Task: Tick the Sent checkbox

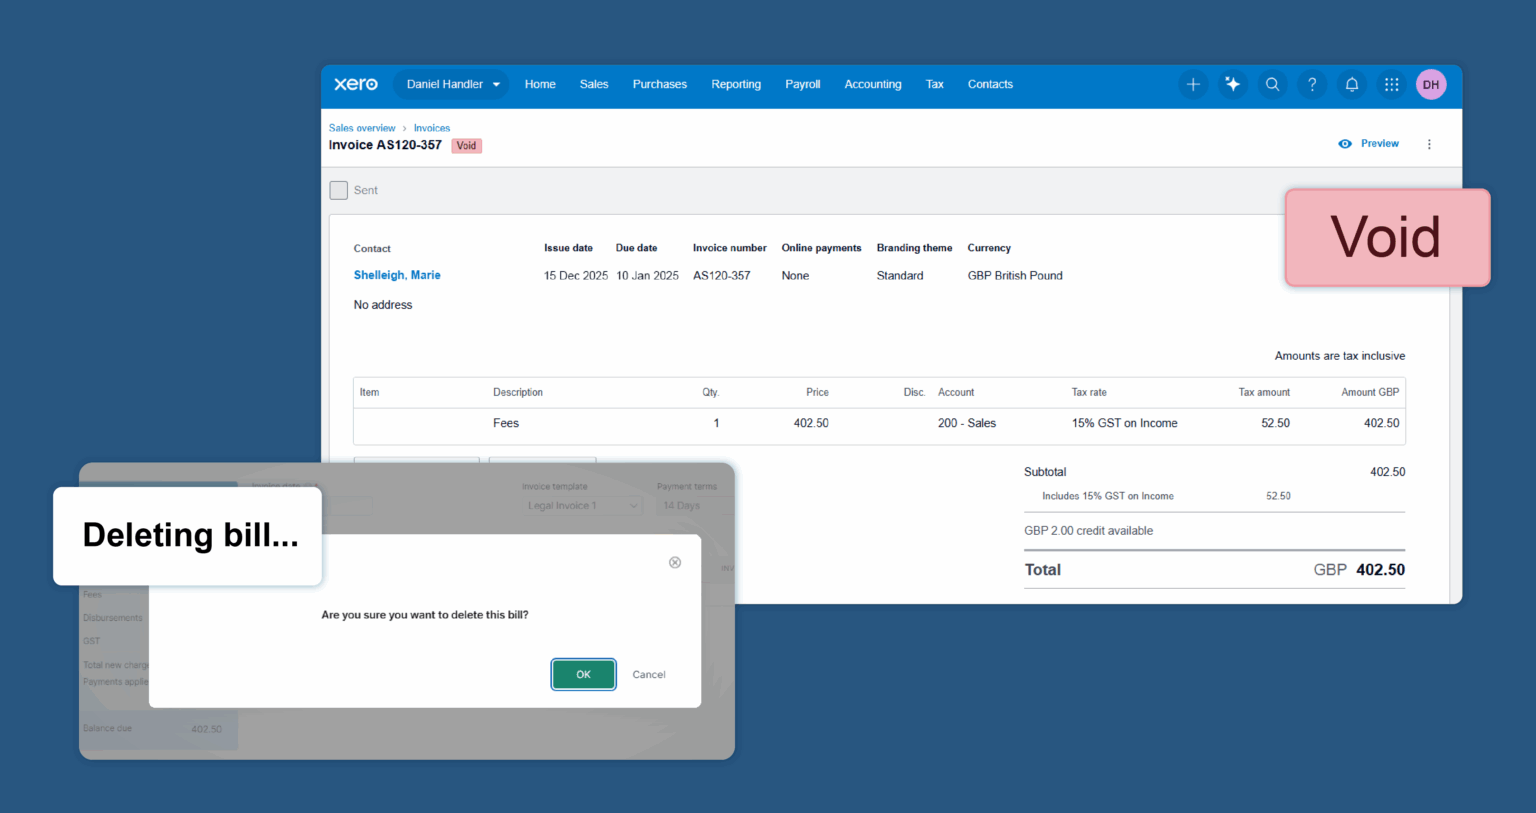Action: coord(339,190)
